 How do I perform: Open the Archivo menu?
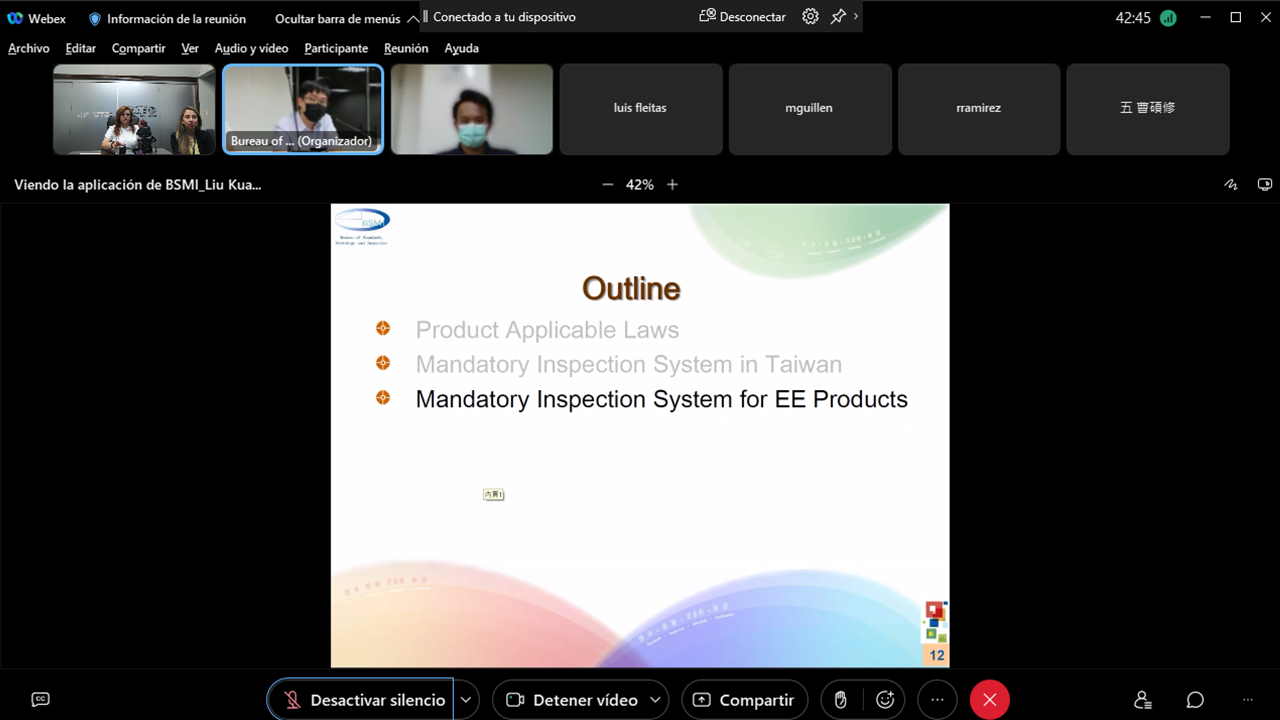click(x=29, y=48)
